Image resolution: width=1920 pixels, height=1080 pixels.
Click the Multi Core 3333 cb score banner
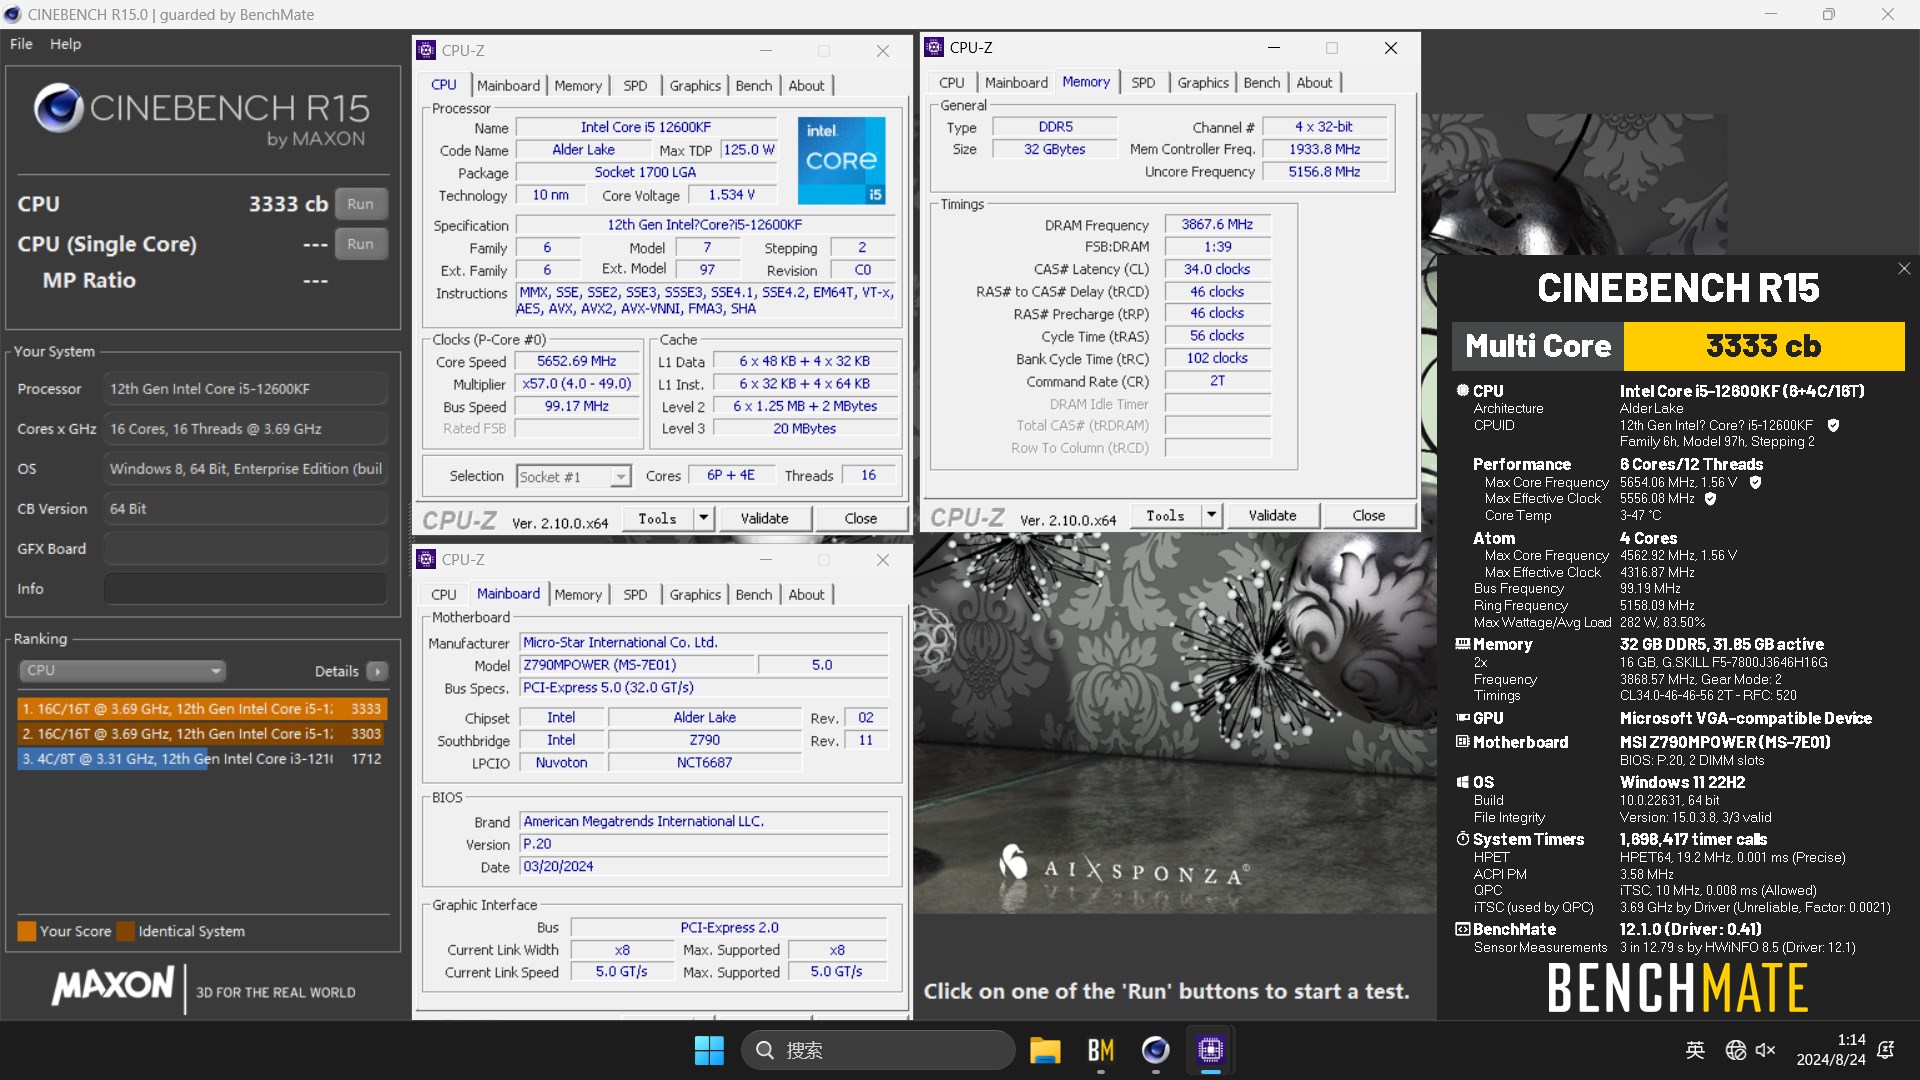pos(1678,346)
